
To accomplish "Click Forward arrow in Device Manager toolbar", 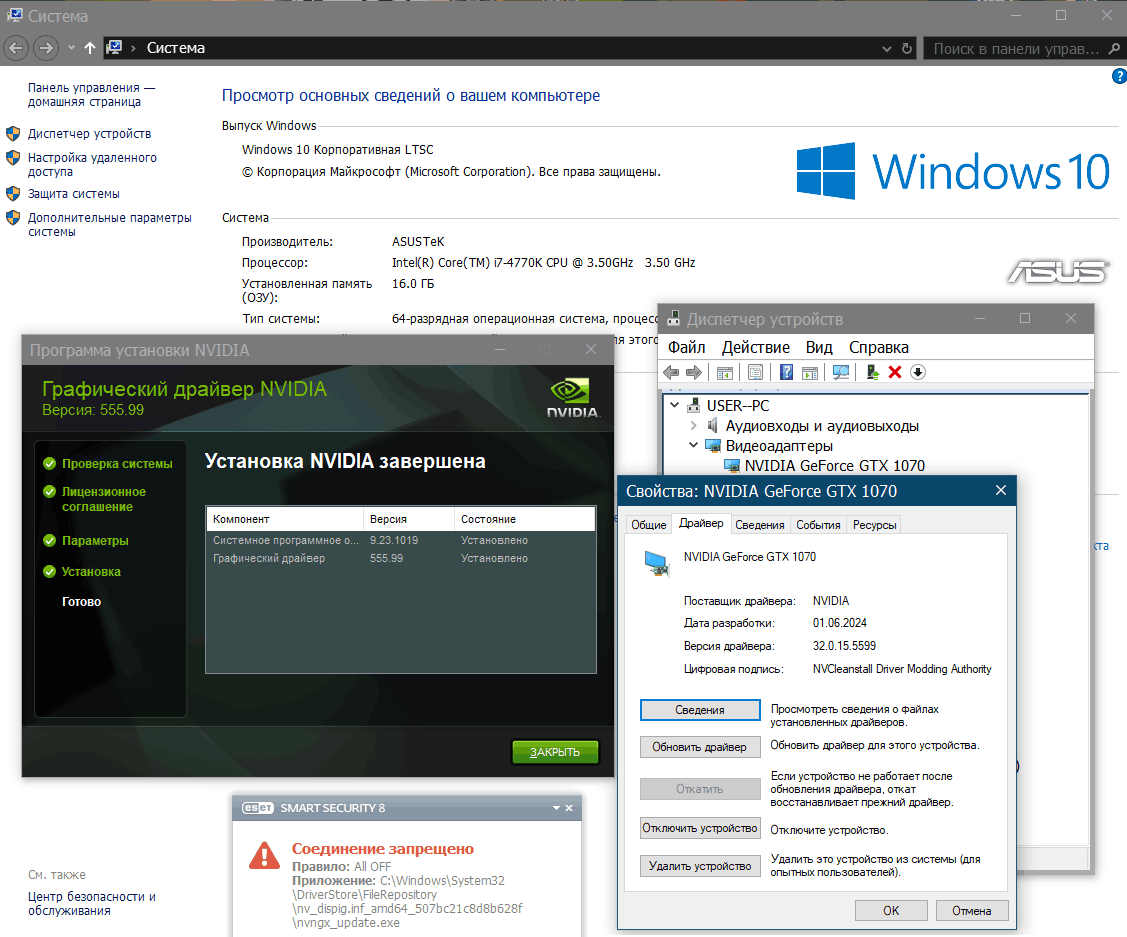I will pyautogui.click(x=694, y=372).
